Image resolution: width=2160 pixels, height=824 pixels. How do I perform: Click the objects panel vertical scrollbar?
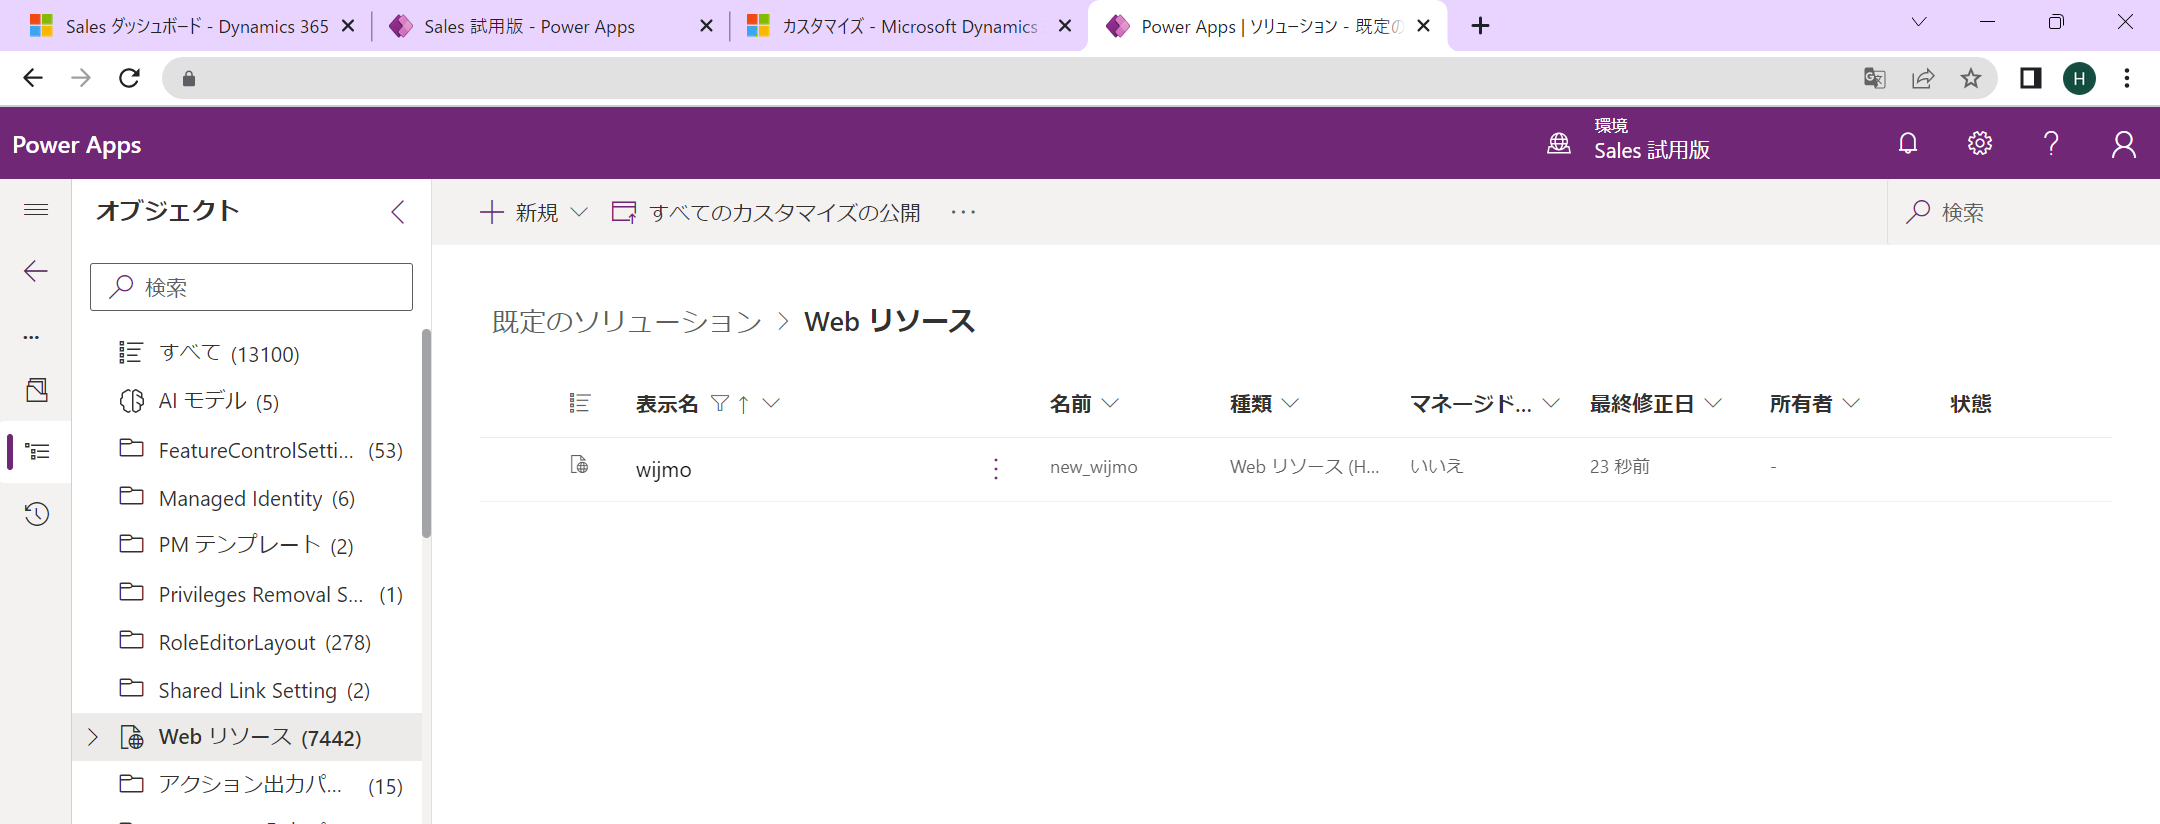pyautogui.click(x=426, y=434)
